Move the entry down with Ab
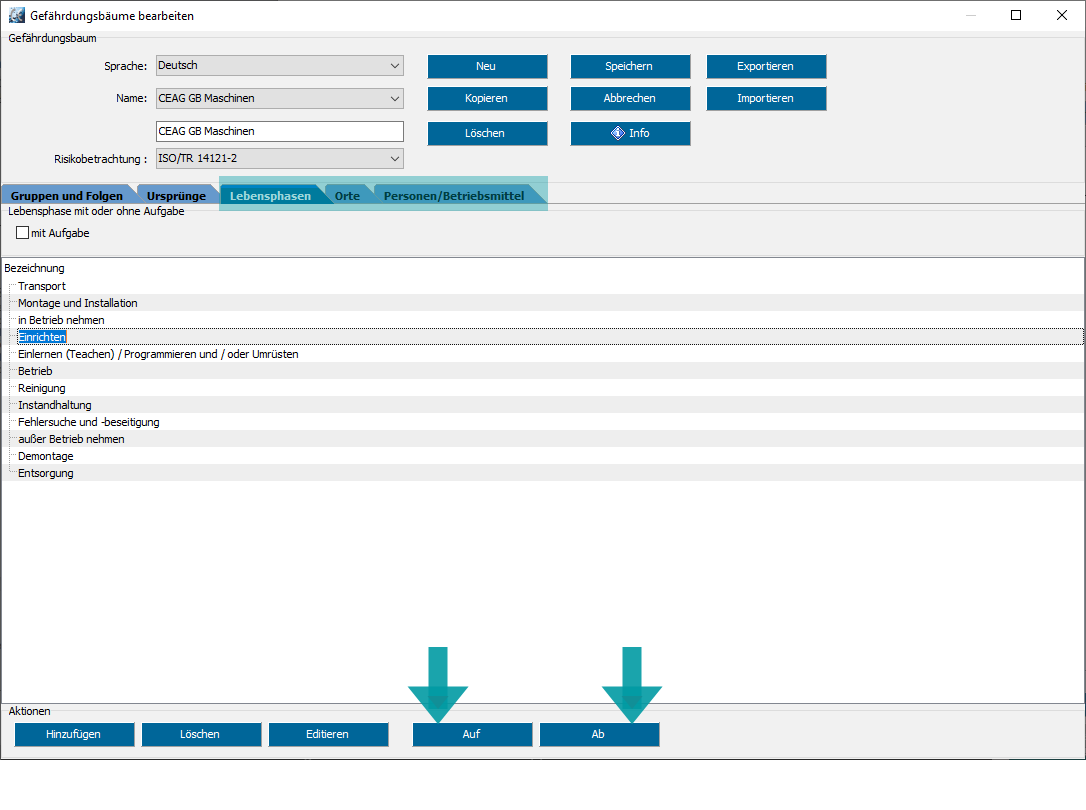The height and width of the screenshot is (810, 1086). pyautogui.click(x=599, y=734)
